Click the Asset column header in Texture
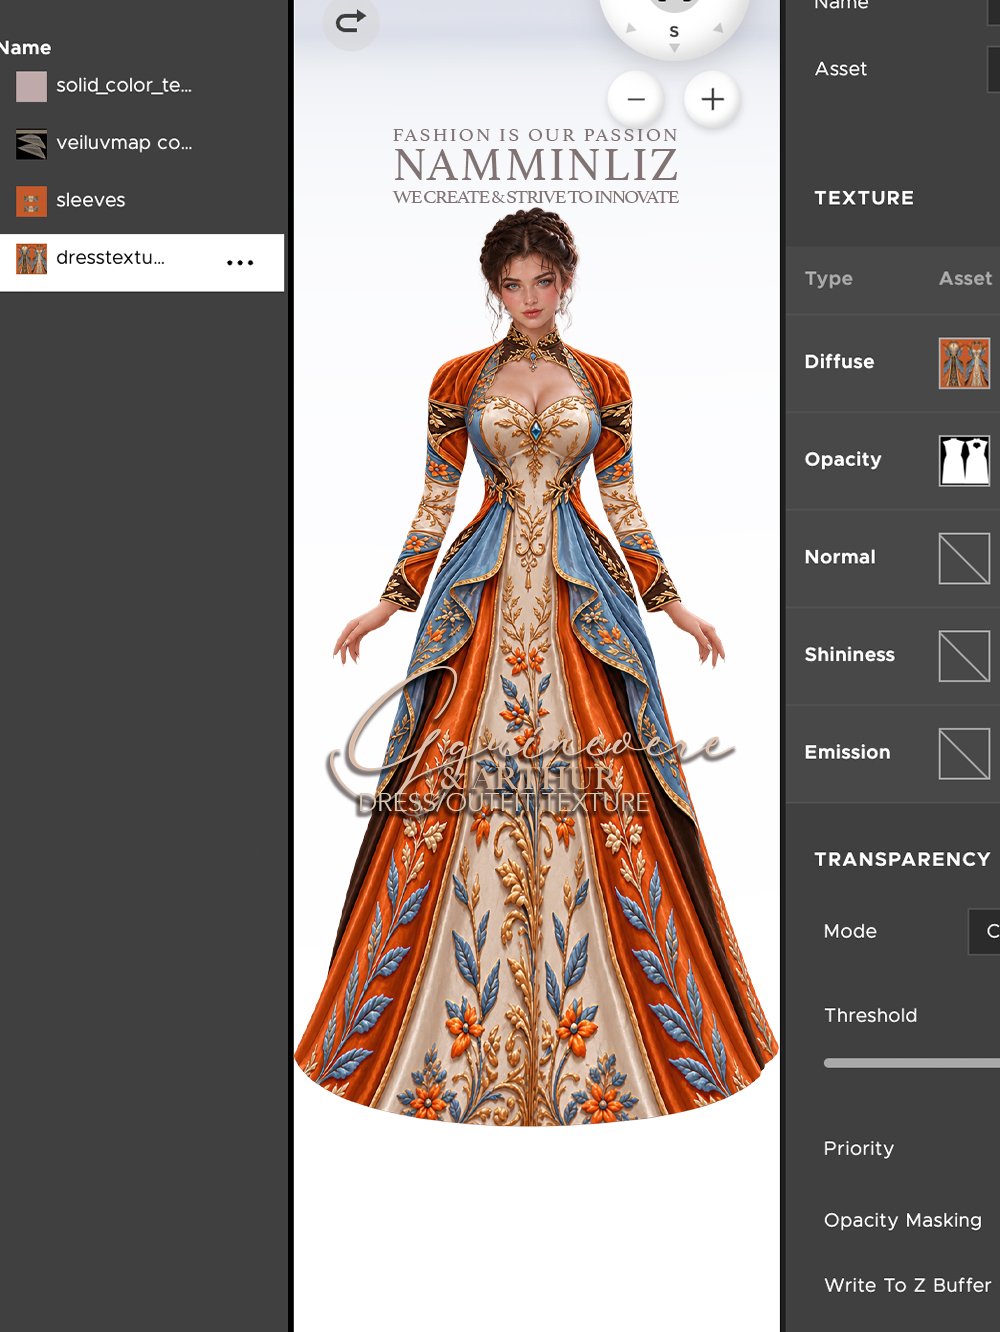 965,279
